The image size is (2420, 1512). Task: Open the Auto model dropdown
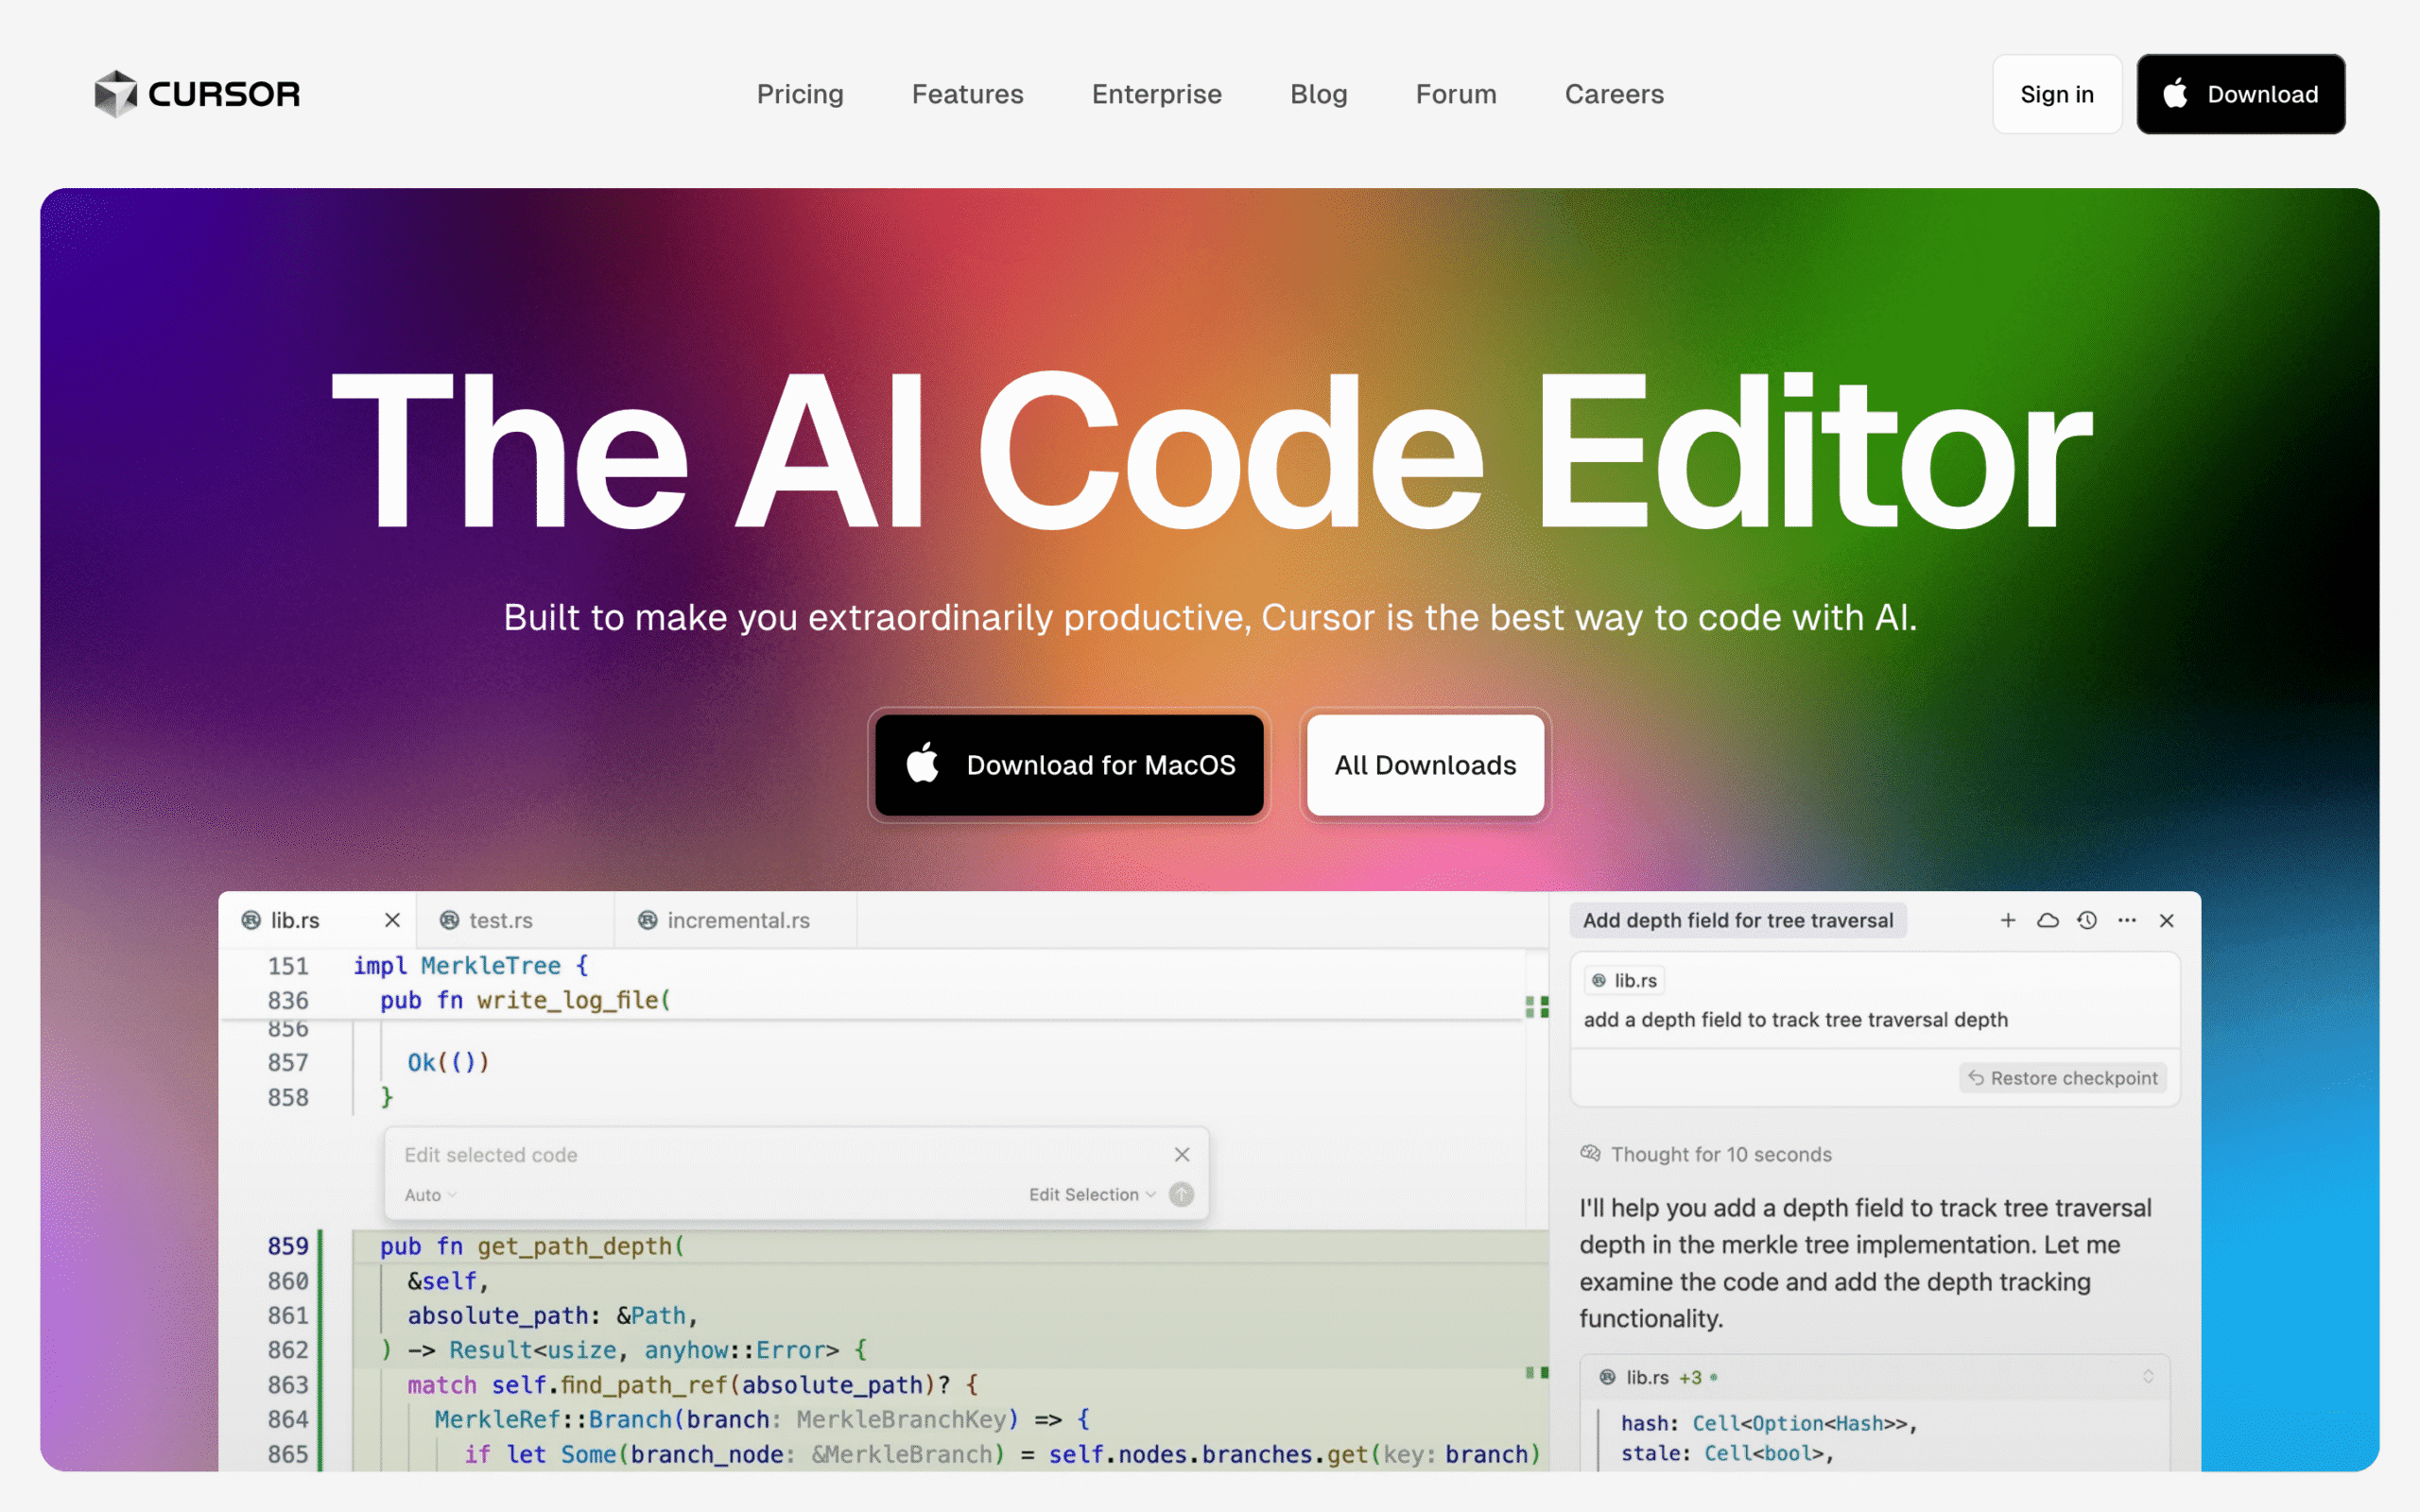pos(430,1195)
